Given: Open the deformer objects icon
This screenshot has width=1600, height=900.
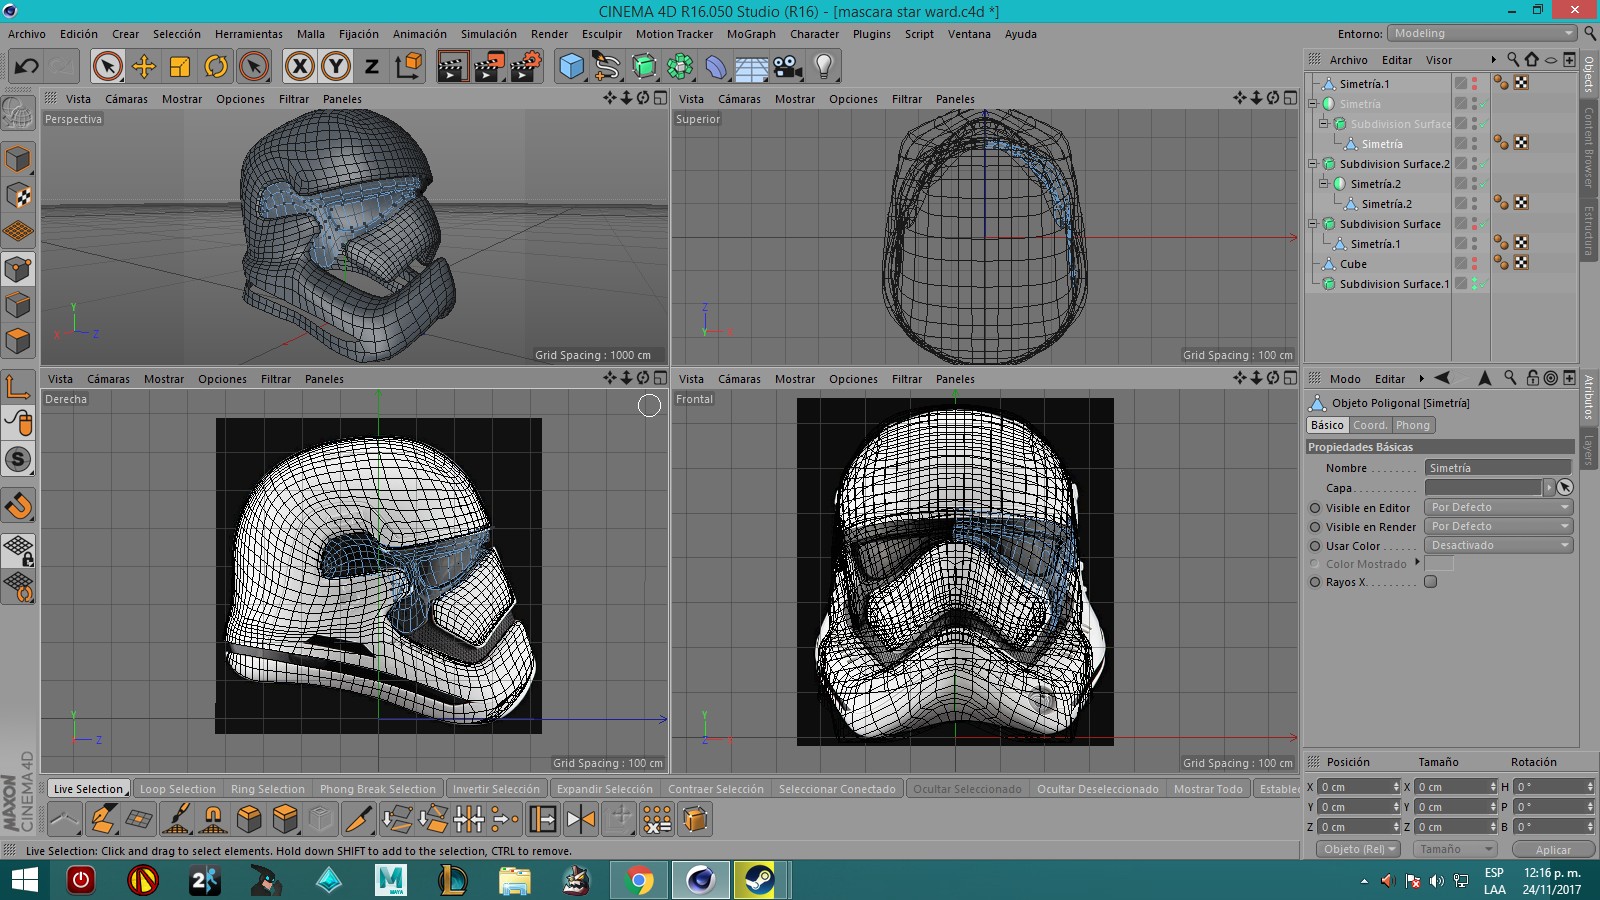Looking at the screenshot, I should point(716,67).
